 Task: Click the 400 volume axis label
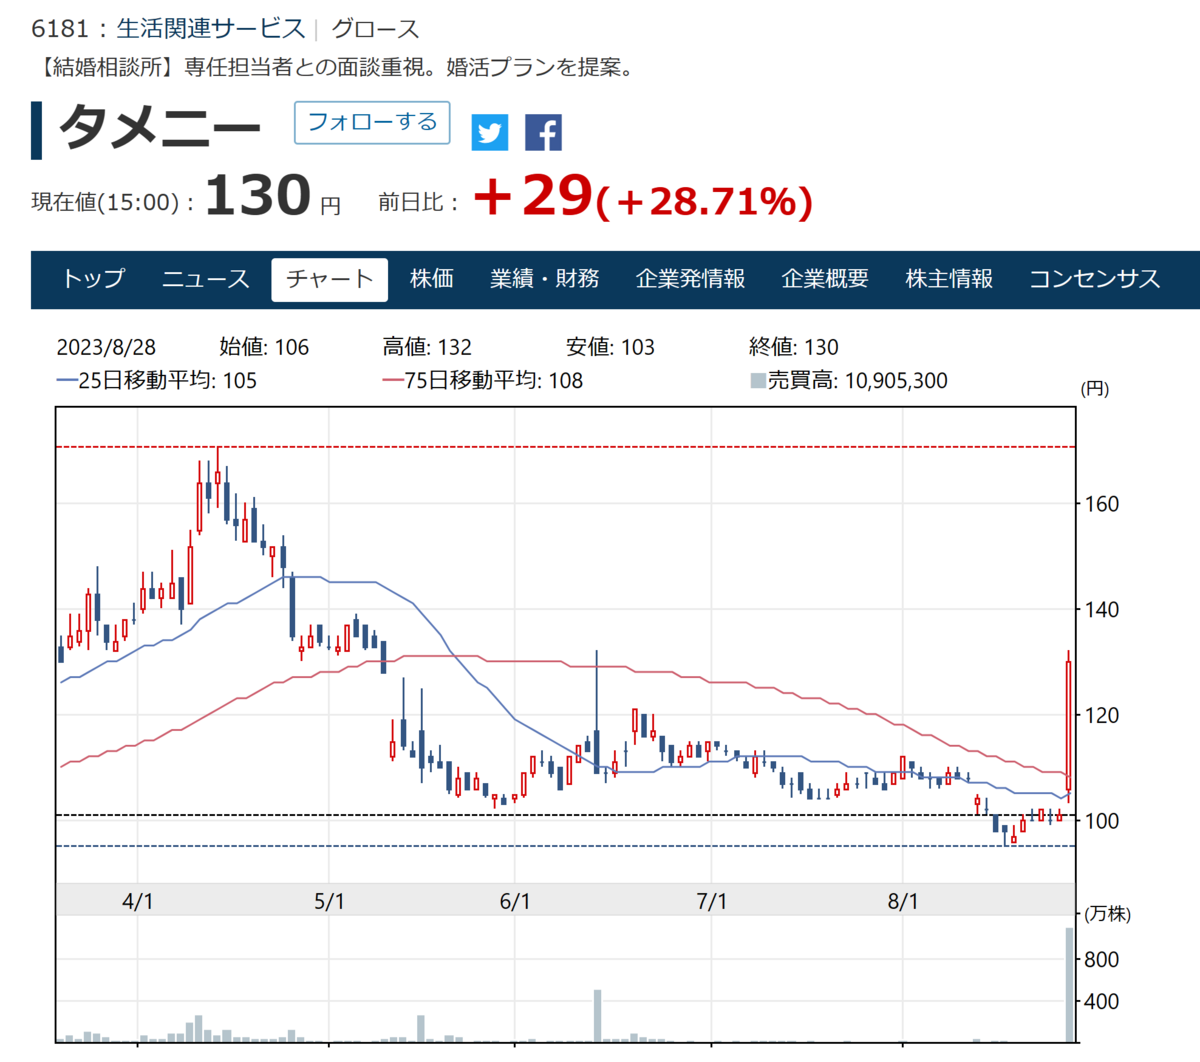coord(1102,1001)
